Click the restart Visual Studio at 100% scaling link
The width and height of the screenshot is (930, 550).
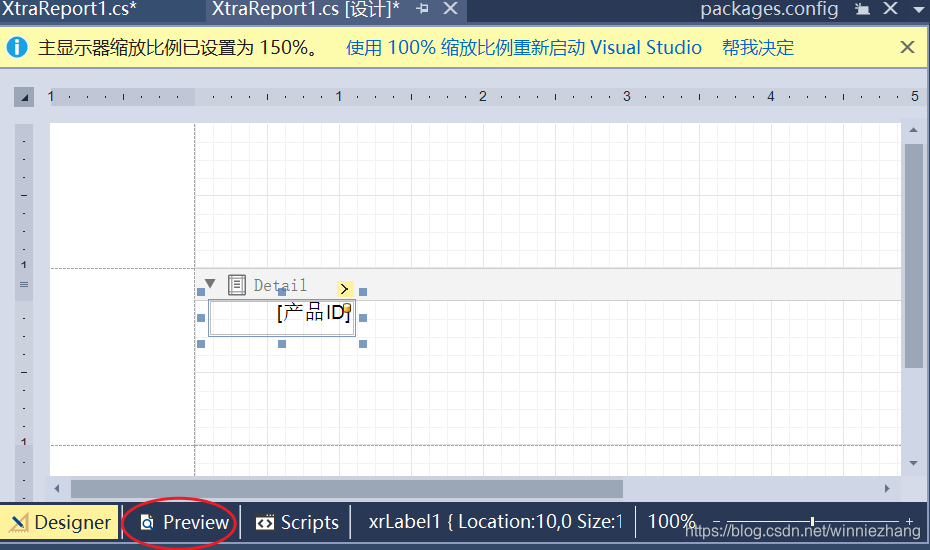click(x=524, y=47)
